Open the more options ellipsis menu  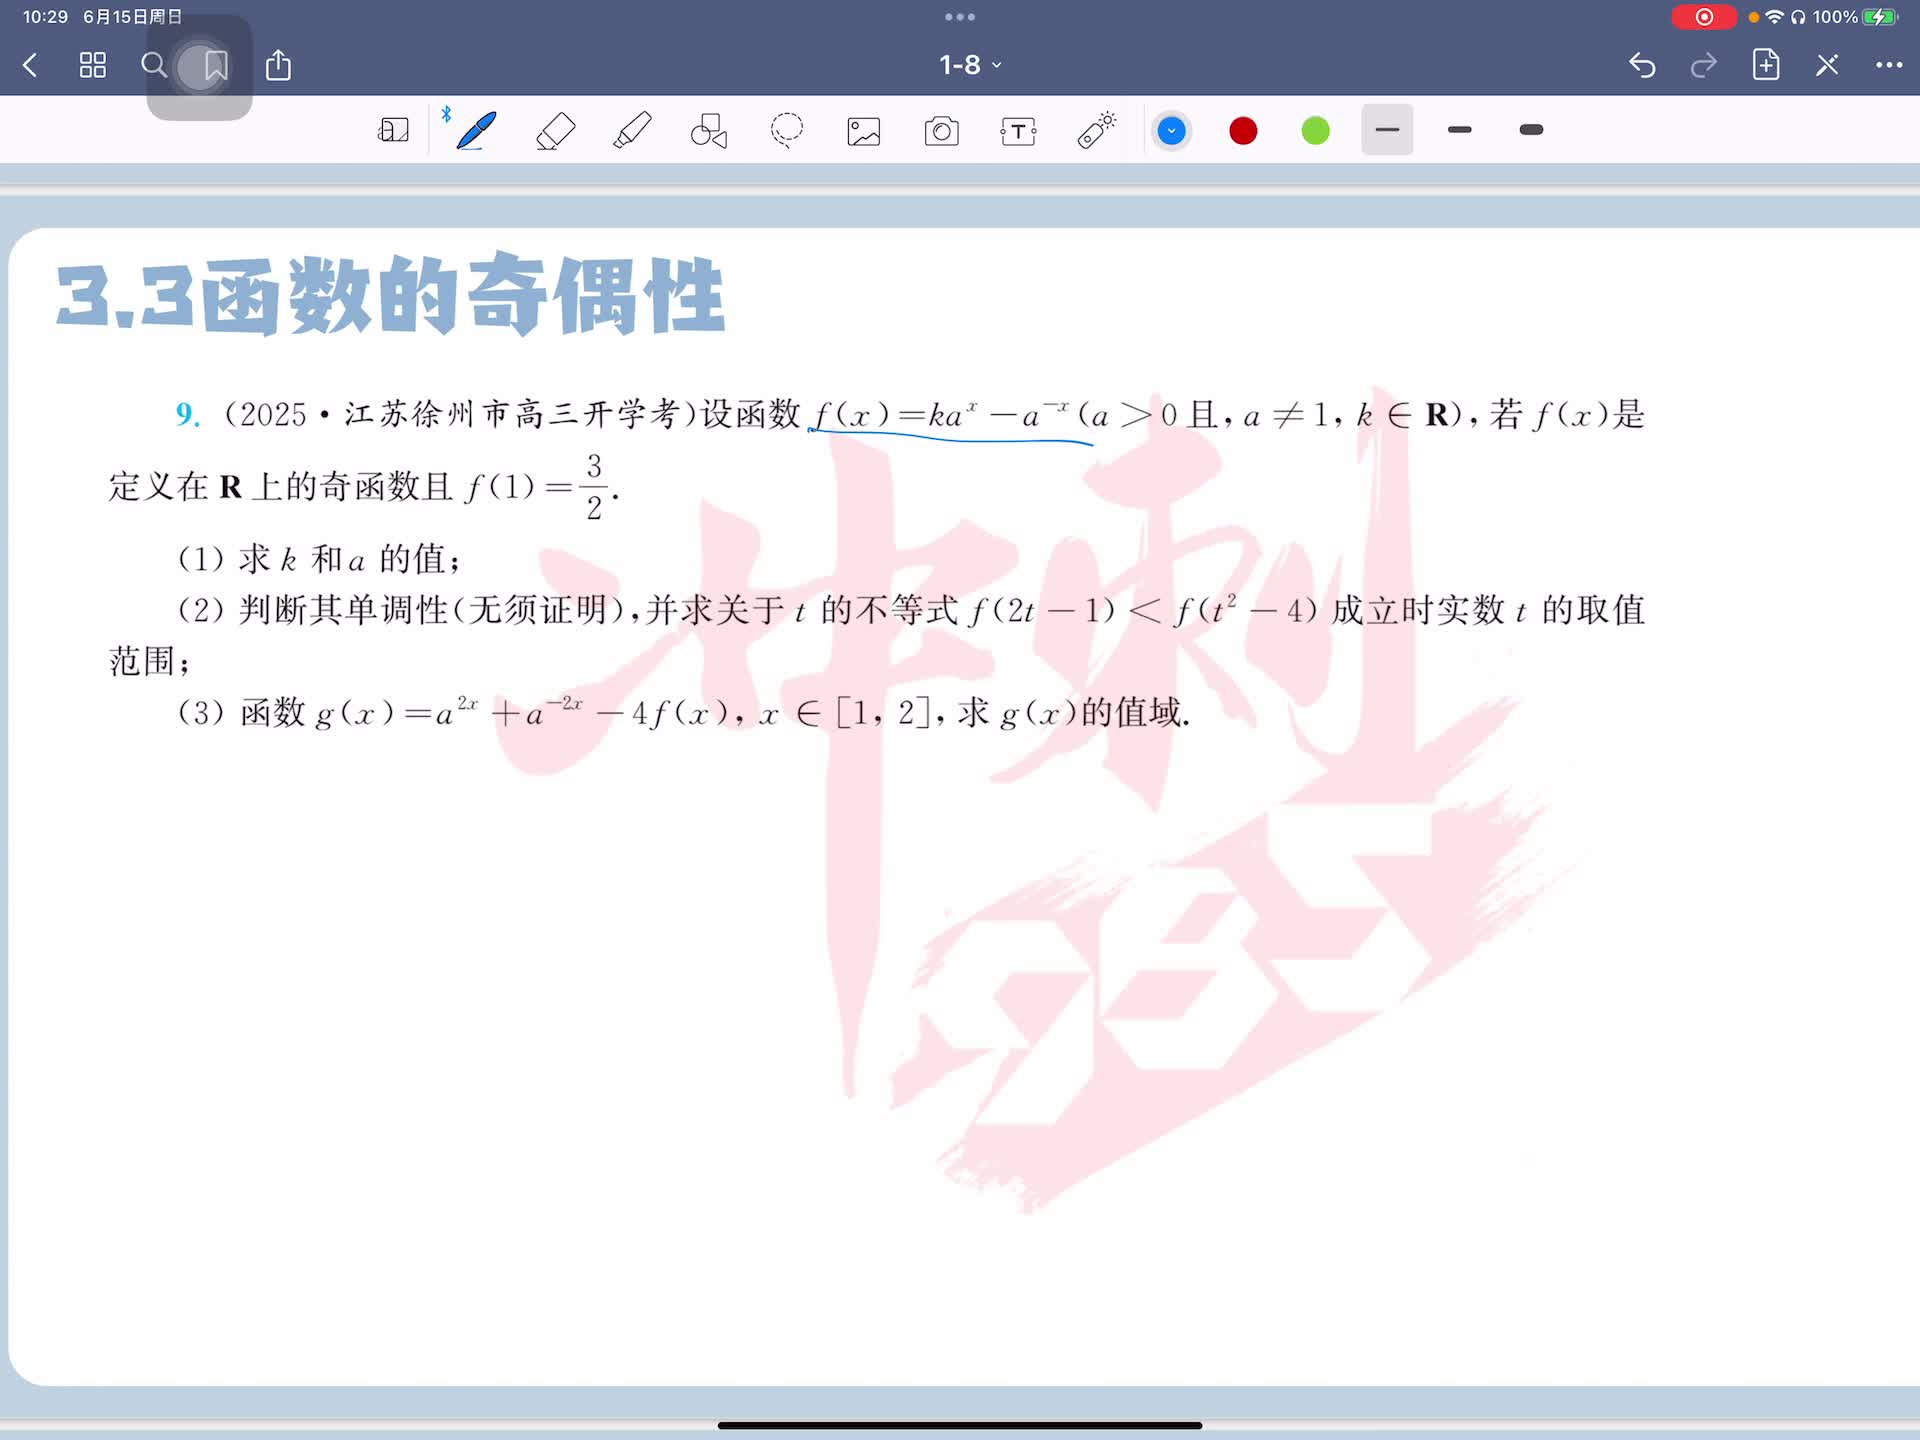pos(1888,65)
